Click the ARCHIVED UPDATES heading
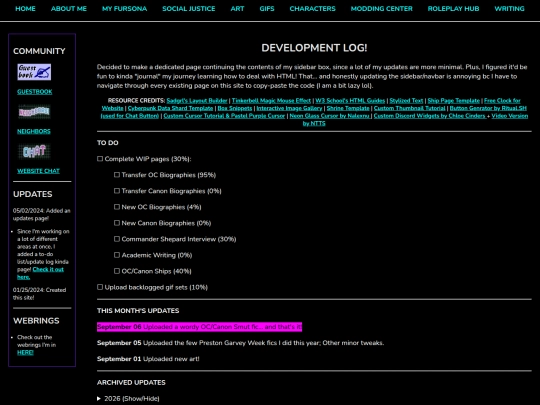Image resolution: width=540 pixels, height=405 pixels. coord(131,383)
